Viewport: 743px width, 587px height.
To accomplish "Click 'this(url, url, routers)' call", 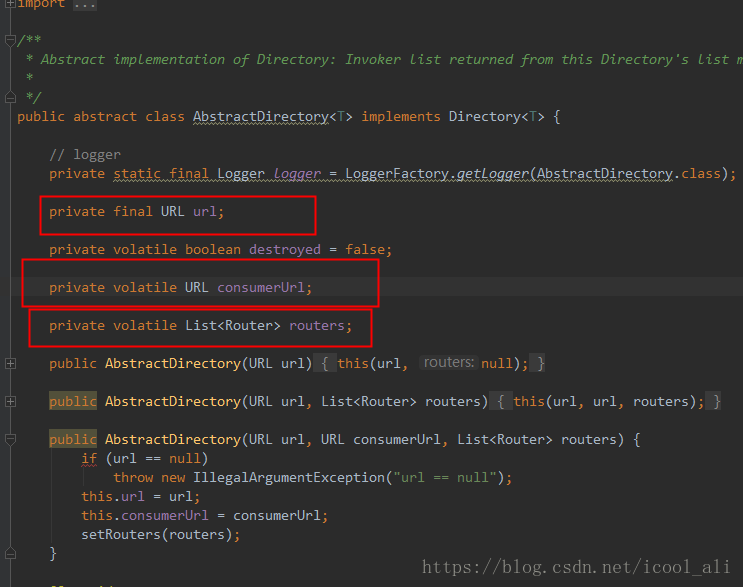I will (605, 401).
